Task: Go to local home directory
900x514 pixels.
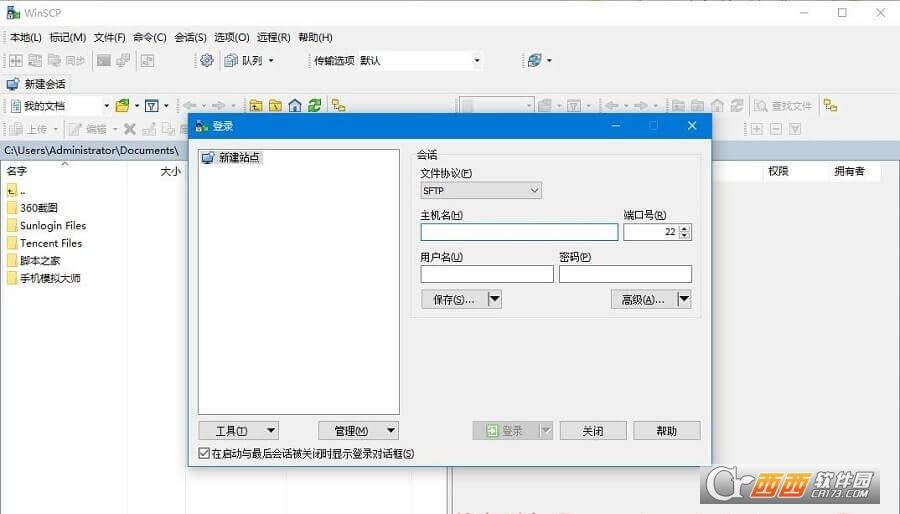Action: point(295,106)
